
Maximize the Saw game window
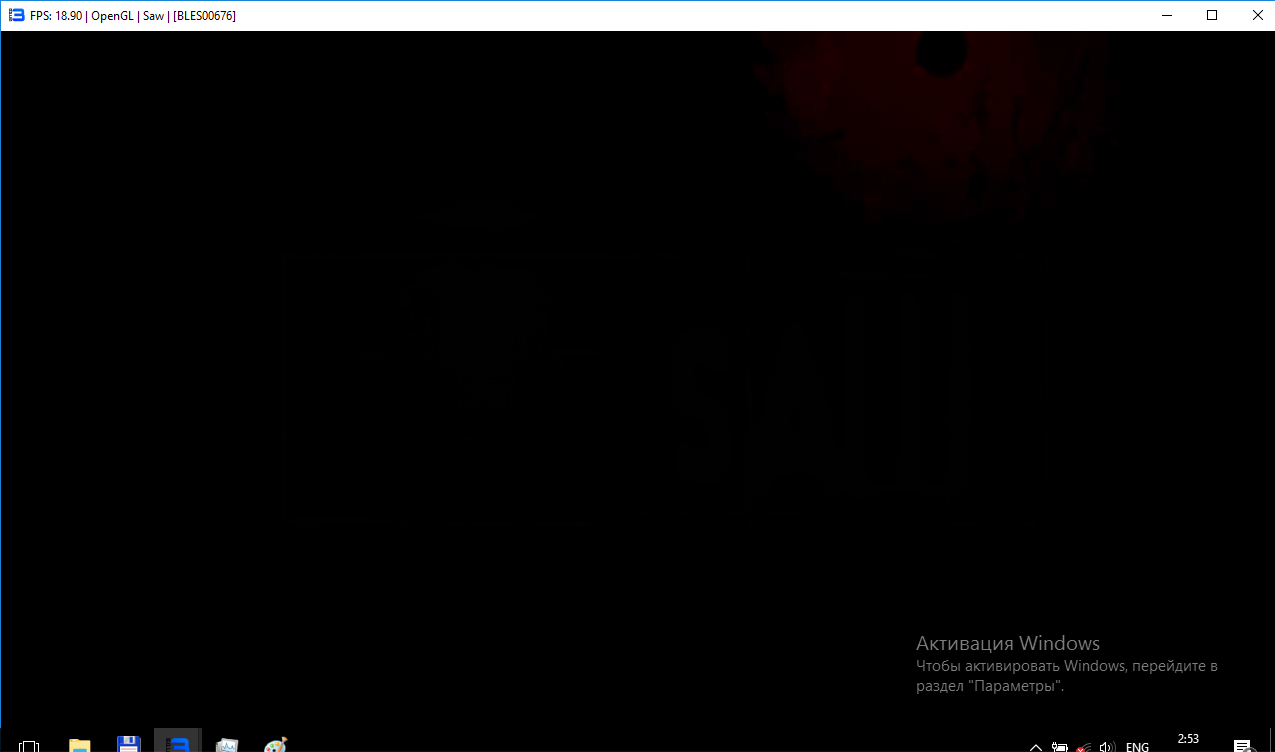click(1212, 15)
